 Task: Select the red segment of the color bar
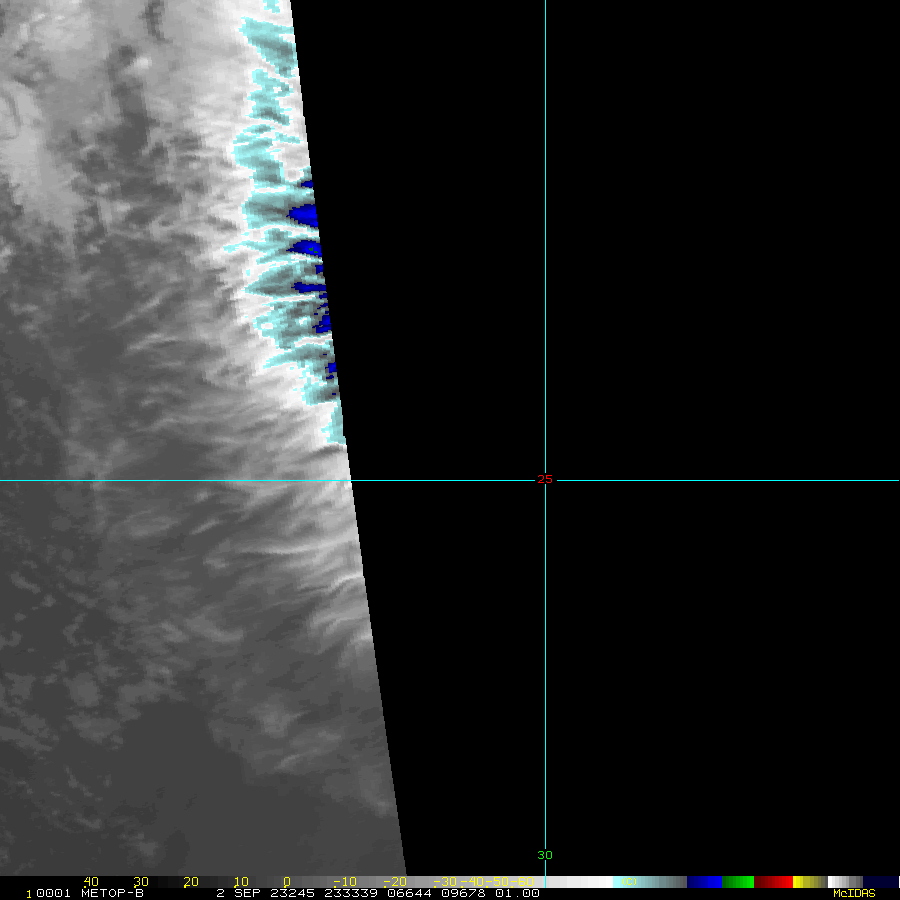pyautogui.click(x=773, y=882)
